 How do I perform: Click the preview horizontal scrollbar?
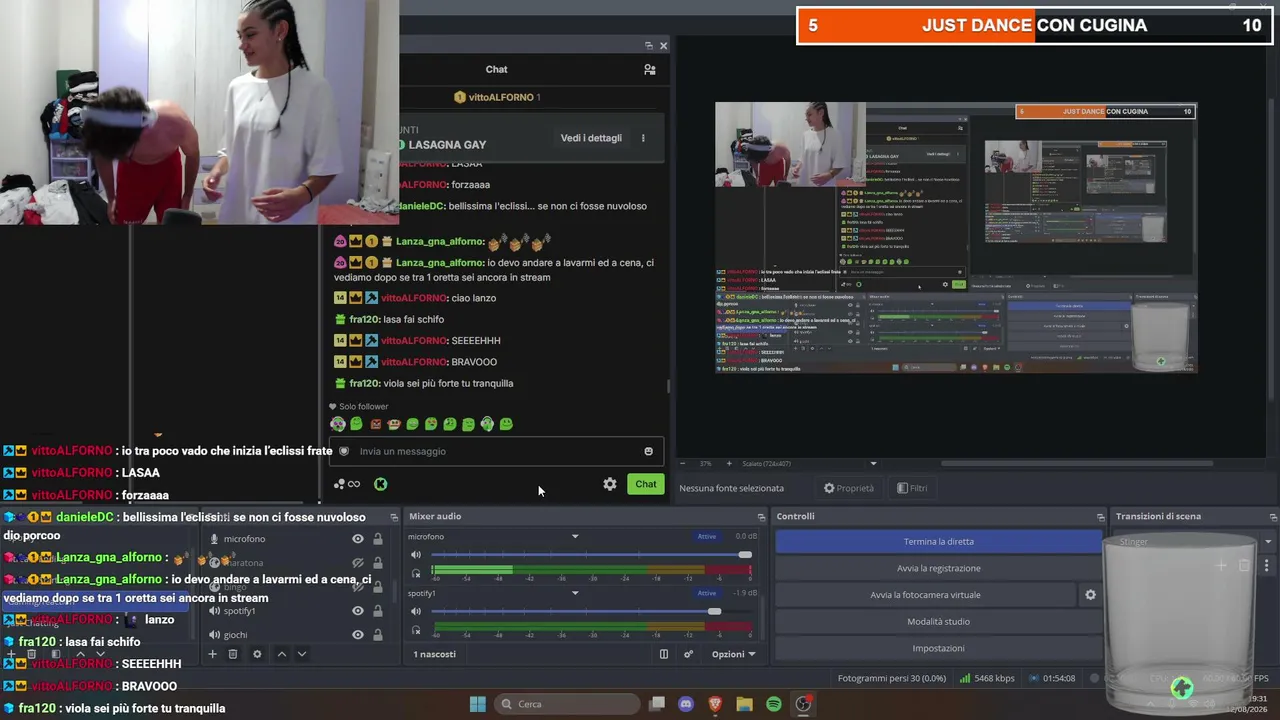[1075, 464]
